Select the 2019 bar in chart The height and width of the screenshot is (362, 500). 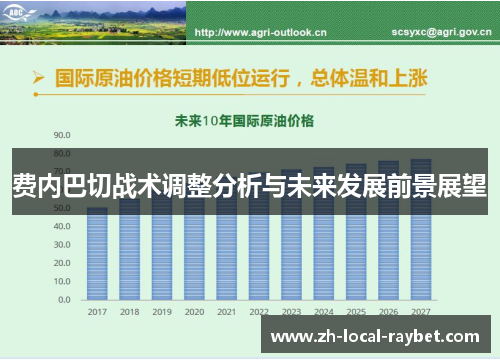coord(162,245)
